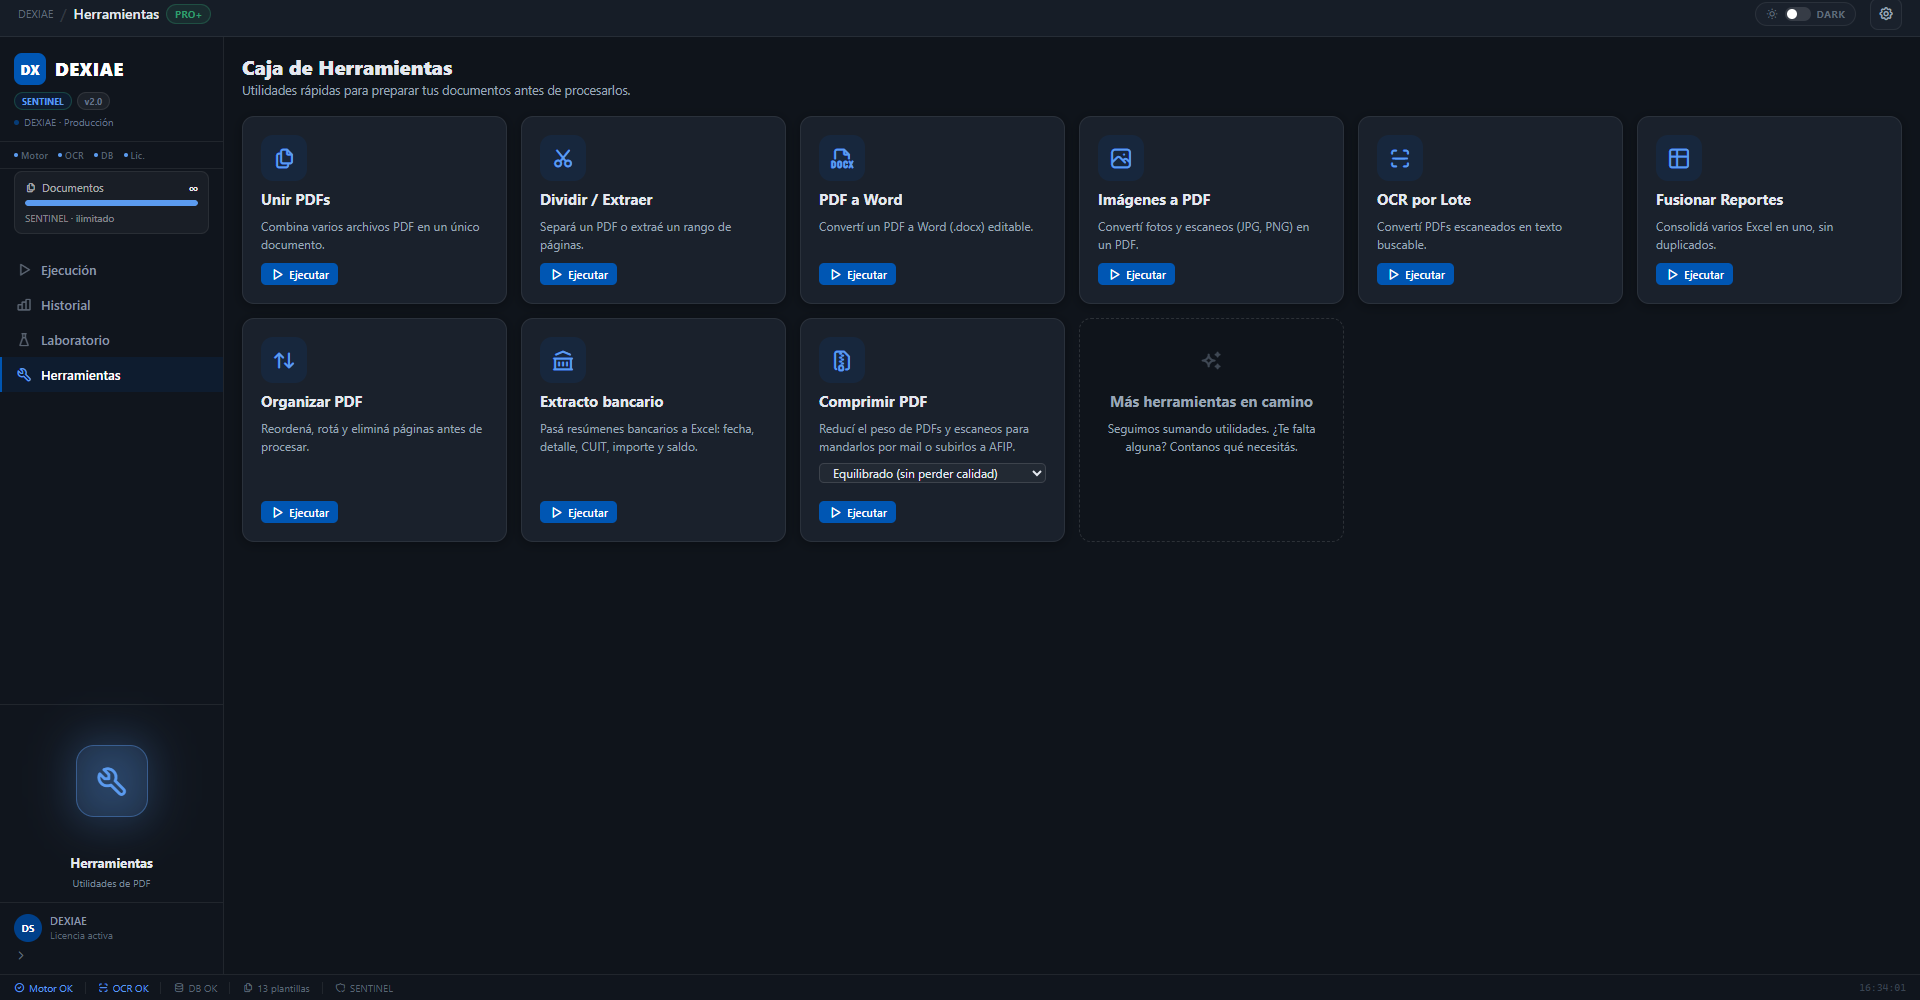
Task: Click the Comprimir PDF zip icon
Action: pos(842,360)
